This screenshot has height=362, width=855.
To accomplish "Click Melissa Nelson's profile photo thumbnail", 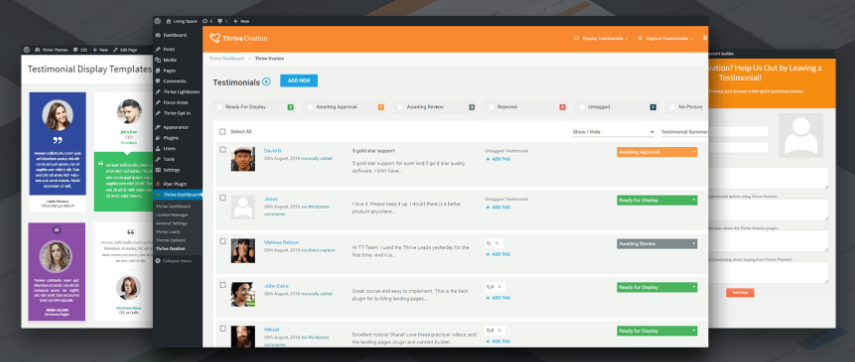I will pos(243,251).
